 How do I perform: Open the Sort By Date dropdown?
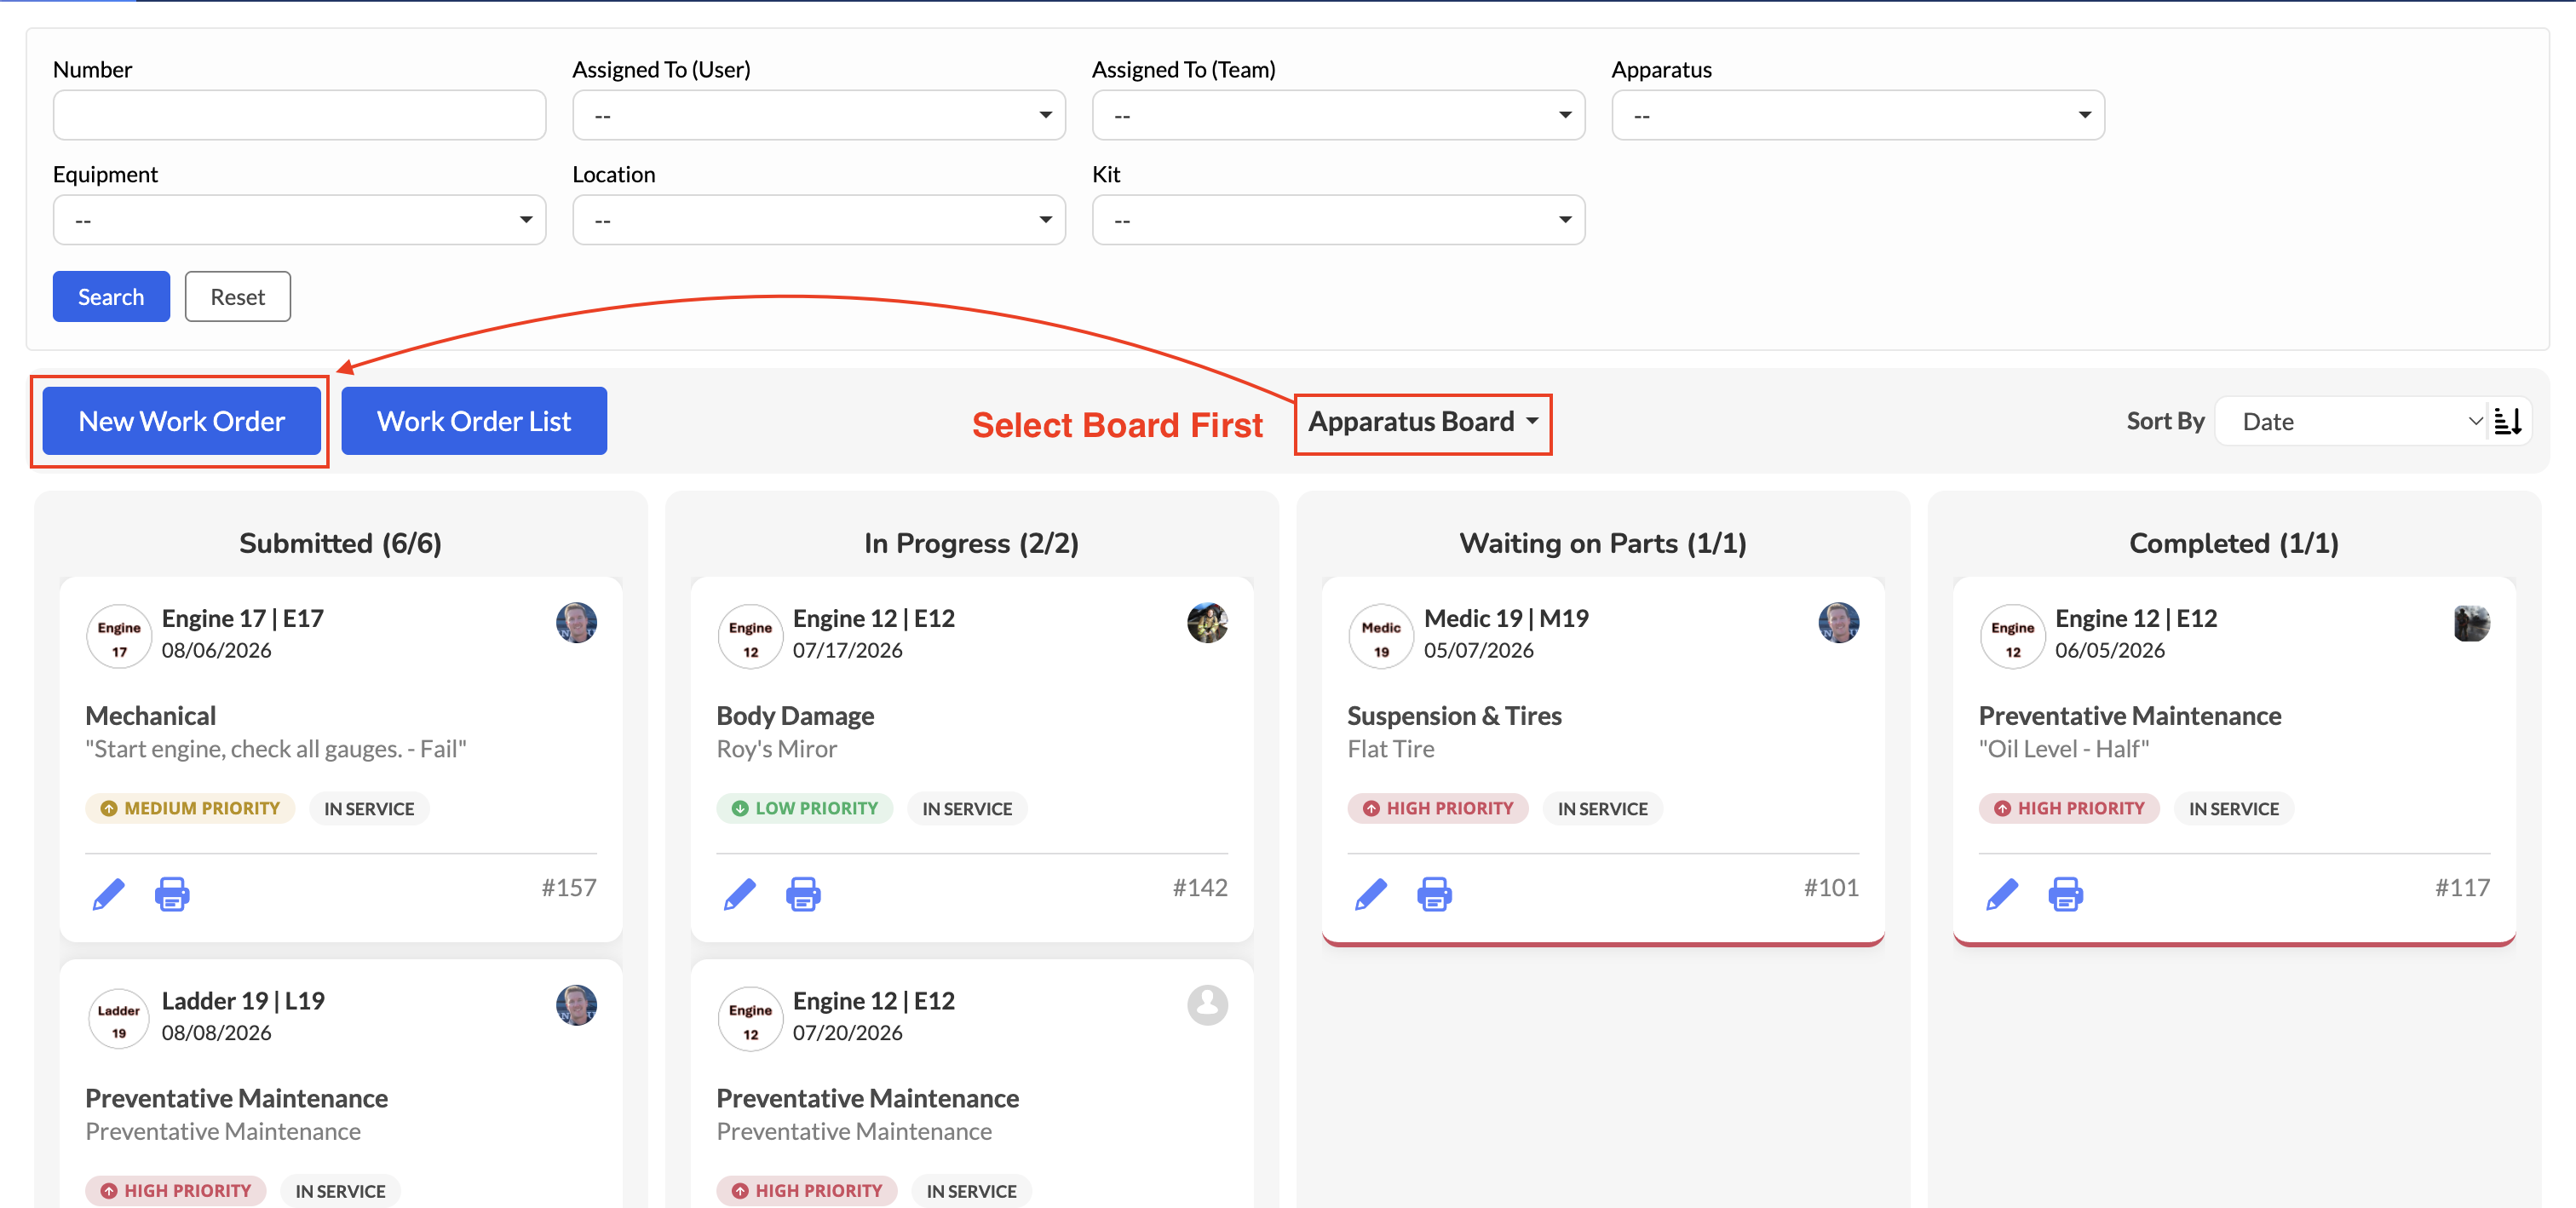click(2358, 421)
